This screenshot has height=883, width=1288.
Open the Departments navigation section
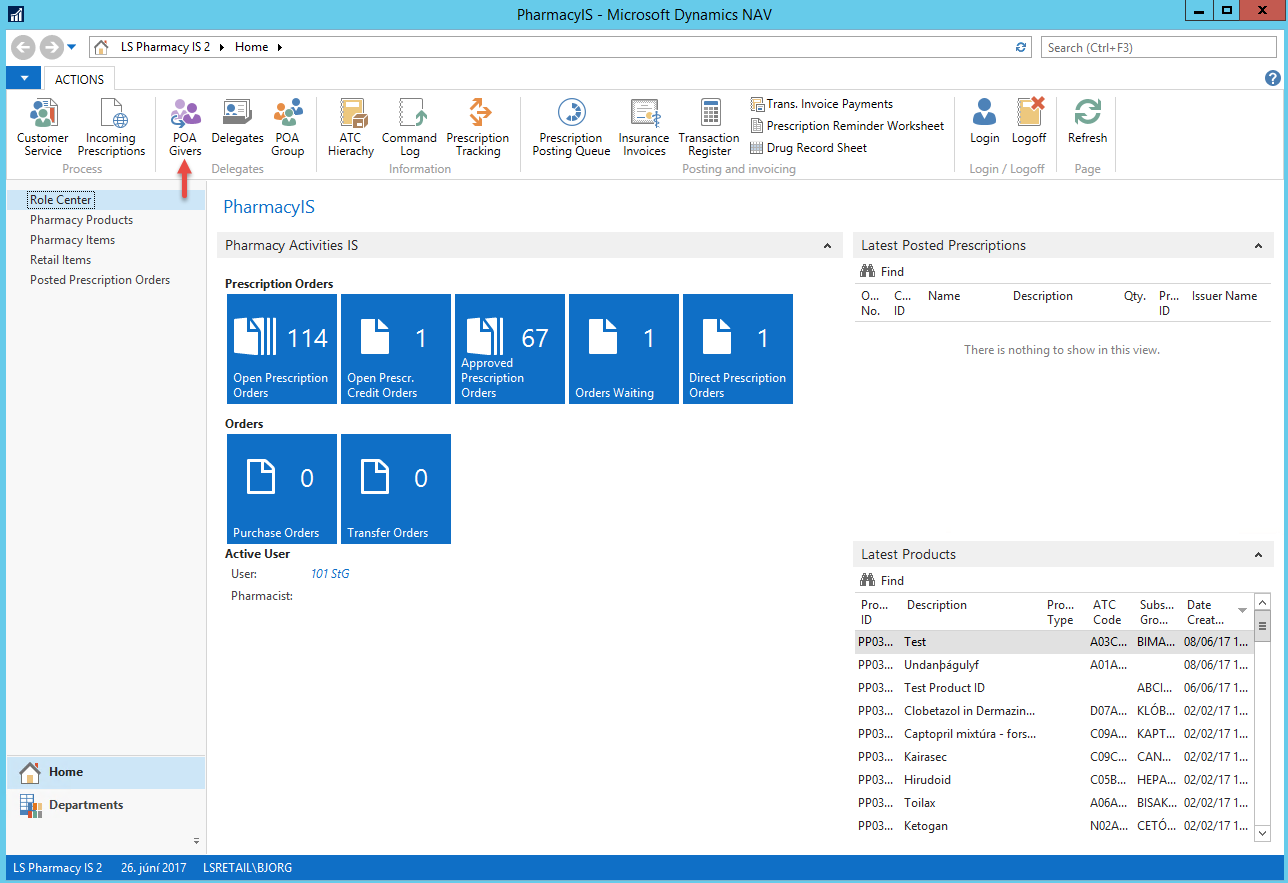(86, 805)
